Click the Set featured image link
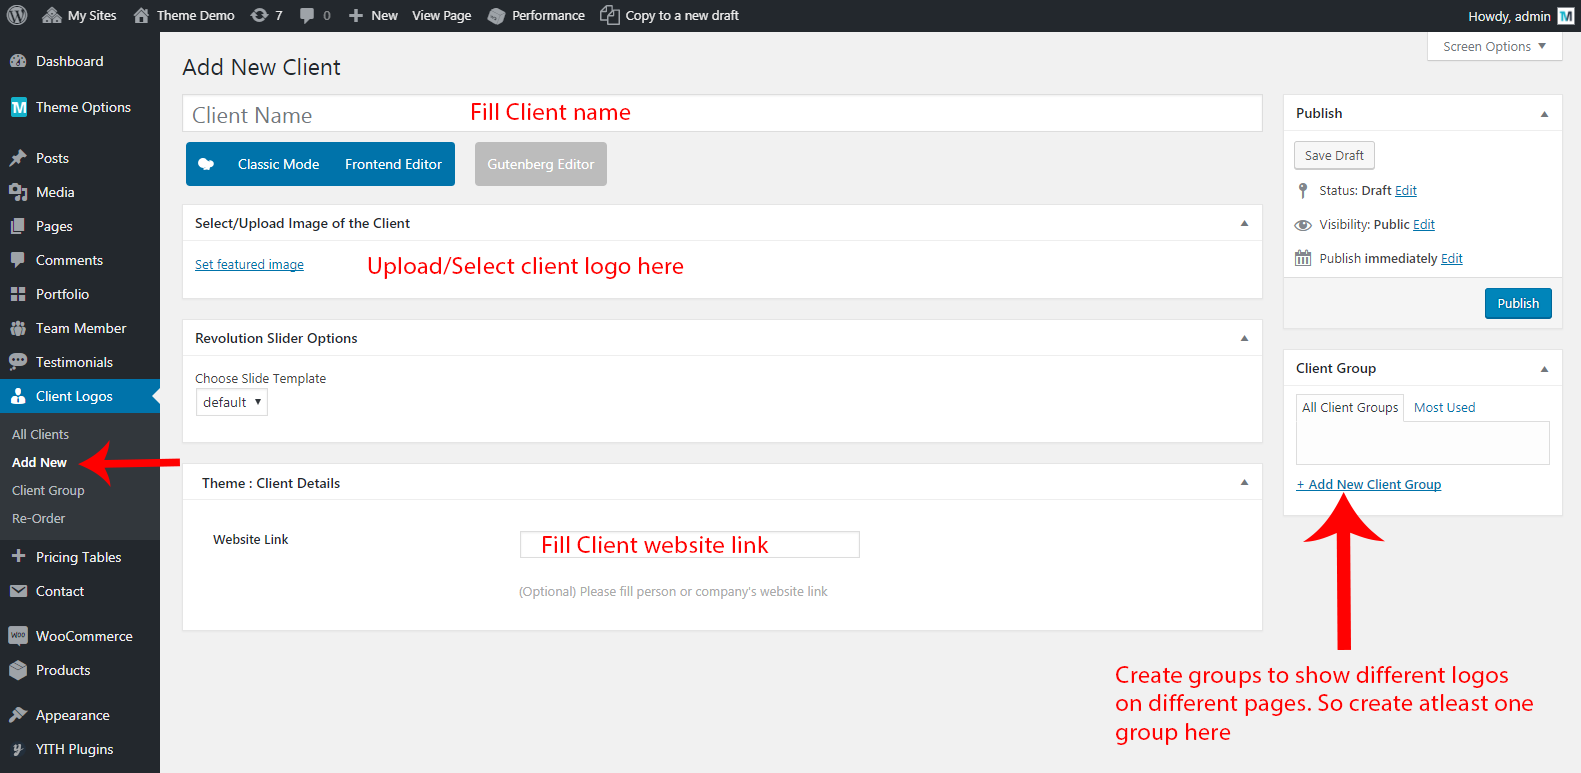Viewport: 1581px width, 773px height. 249,264
